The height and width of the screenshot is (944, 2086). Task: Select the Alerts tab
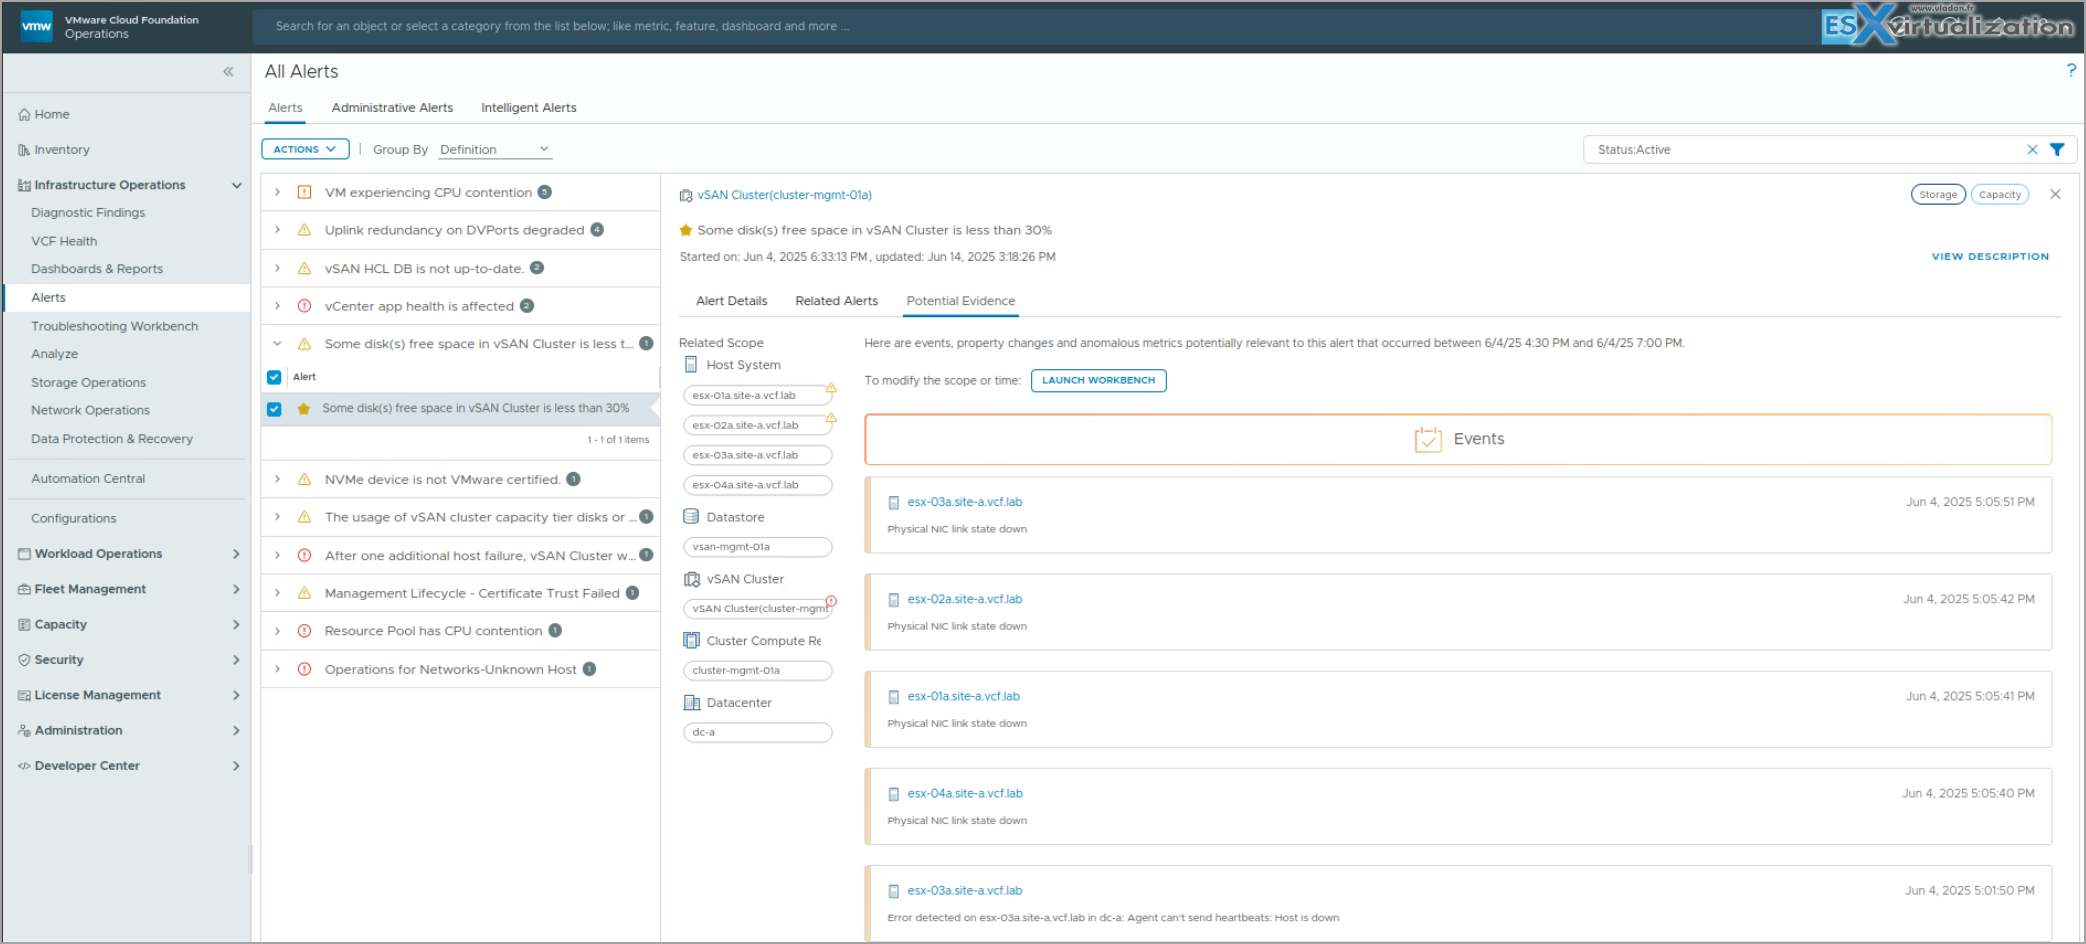285,107
